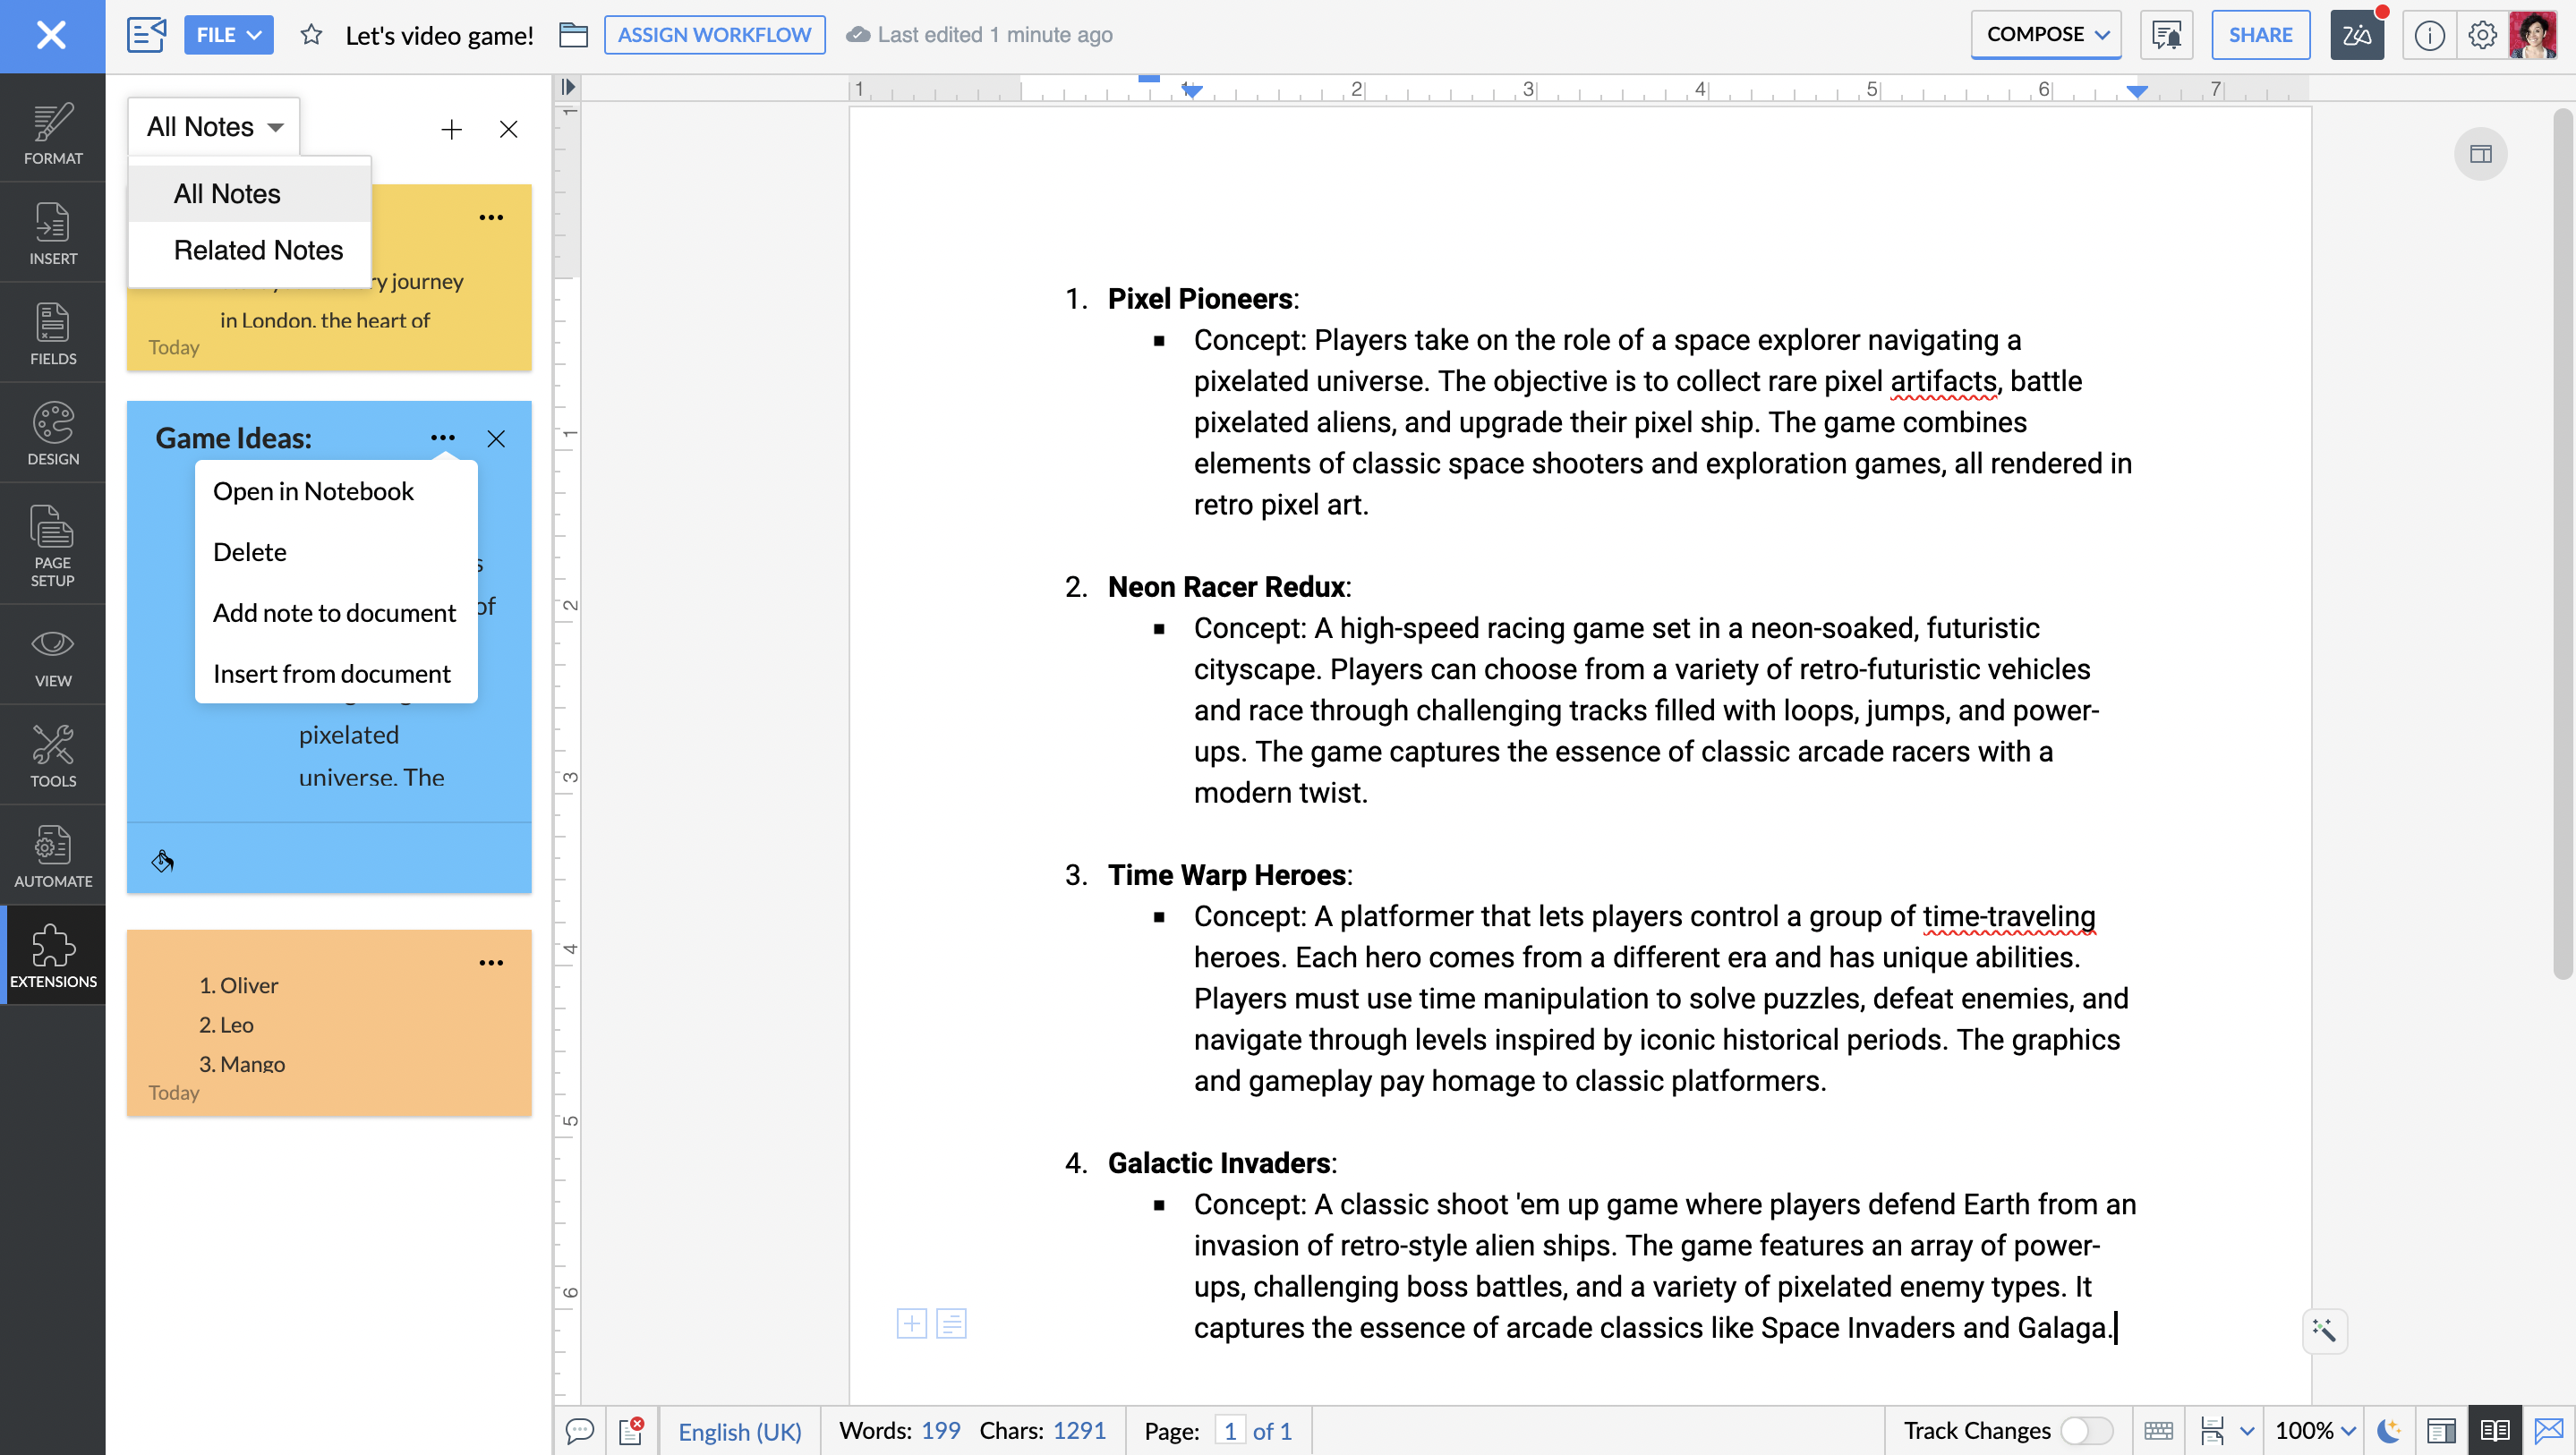Click the SHARE button
Viewport: 2576px width, 1455px height.
2259,35
